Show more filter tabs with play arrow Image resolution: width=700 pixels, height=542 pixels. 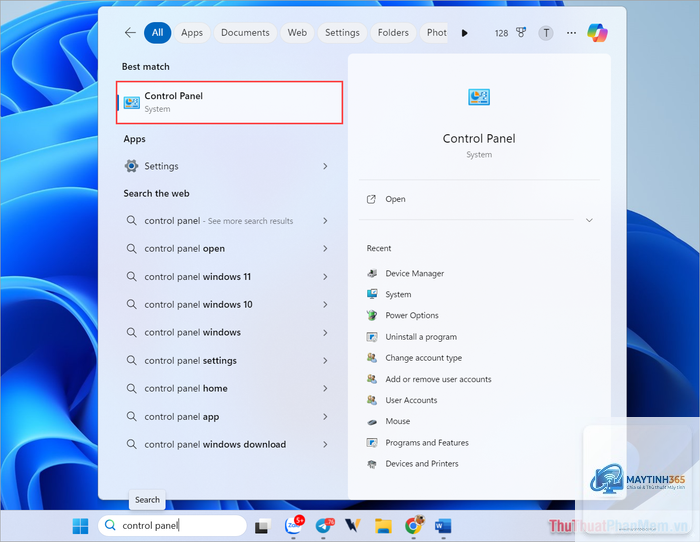click(x=464, y=33)
